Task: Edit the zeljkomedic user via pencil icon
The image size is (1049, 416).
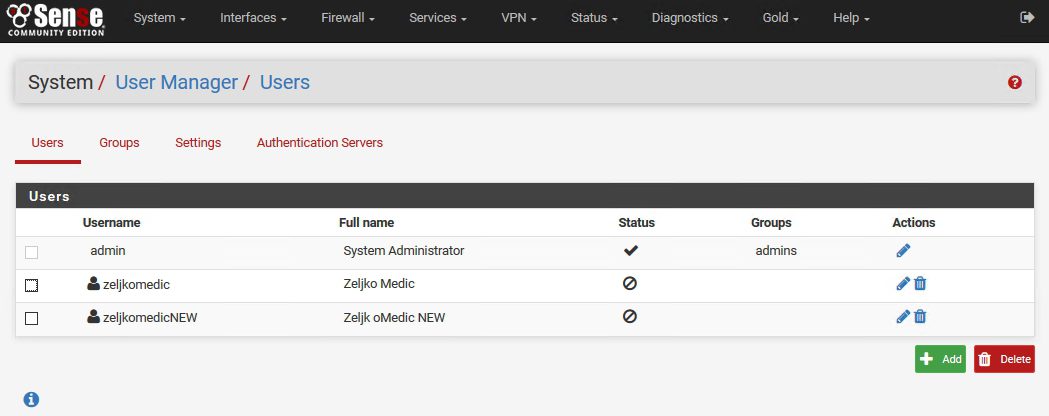Action: tap(903, 284)
